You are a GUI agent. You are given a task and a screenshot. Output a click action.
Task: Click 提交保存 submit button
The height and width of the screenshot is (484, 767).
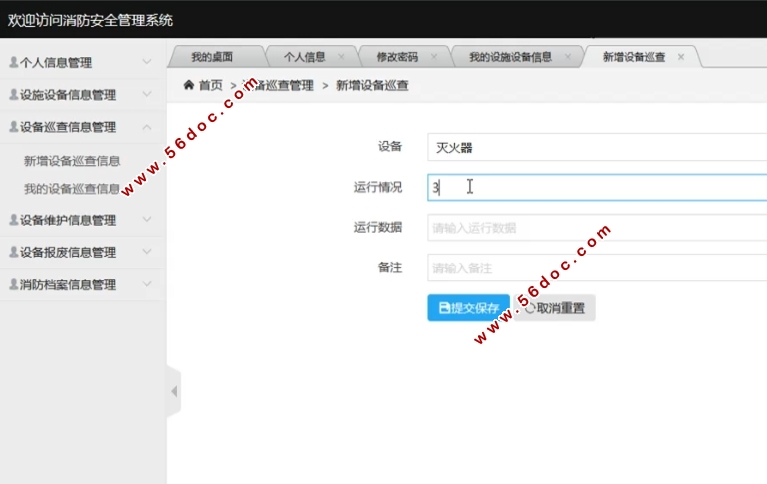[468, 308]
